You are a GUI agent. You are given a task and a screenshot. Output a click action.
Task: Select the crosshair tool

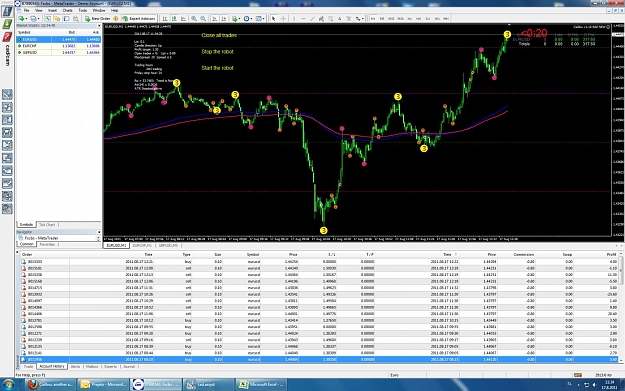click(x=283, y=19)
